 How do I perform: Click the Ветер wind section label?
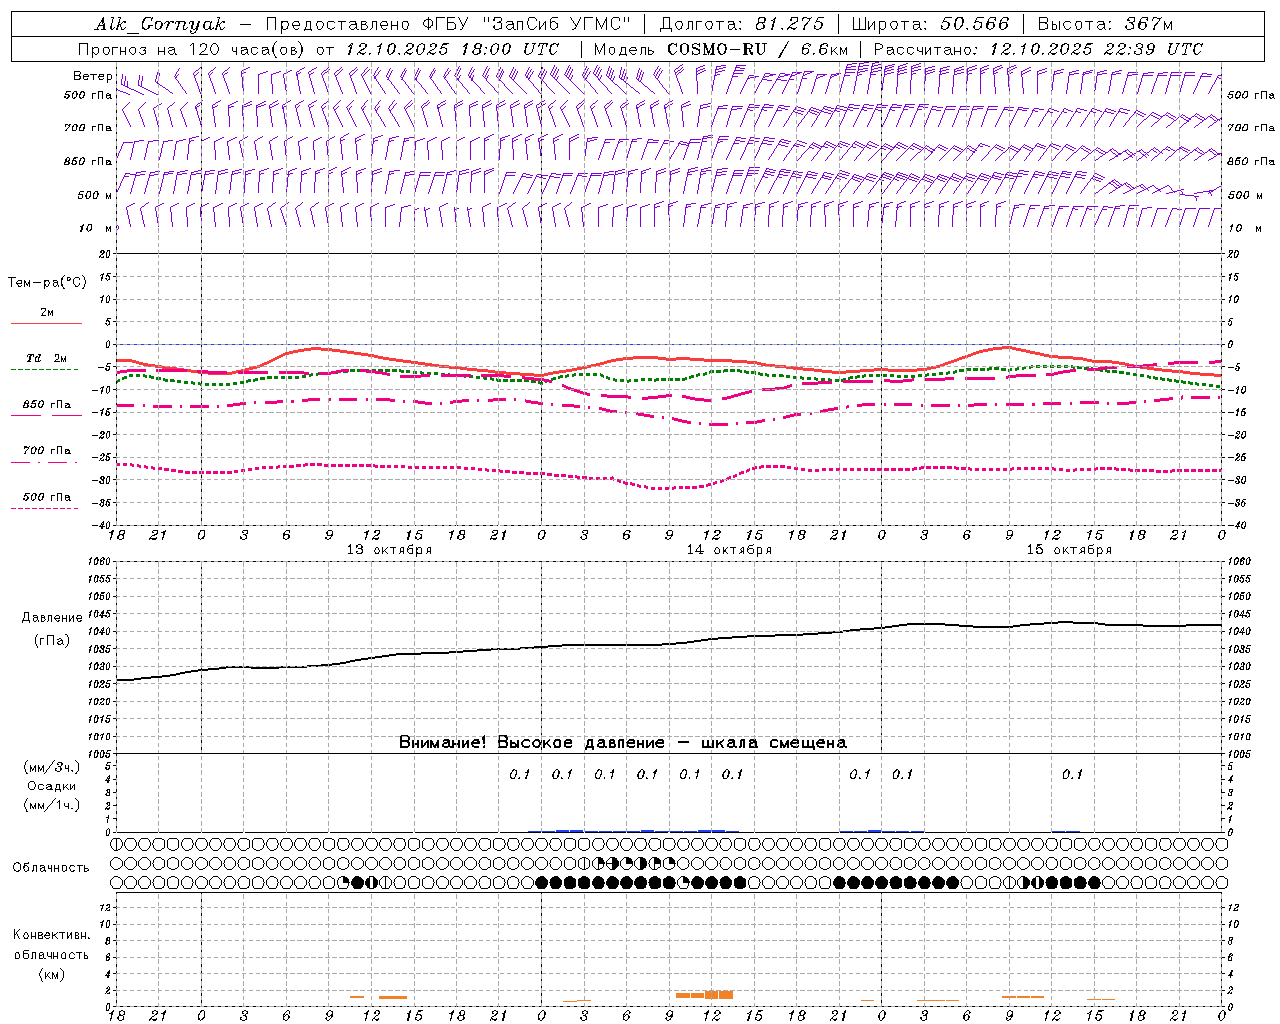(x=93, y=76)
